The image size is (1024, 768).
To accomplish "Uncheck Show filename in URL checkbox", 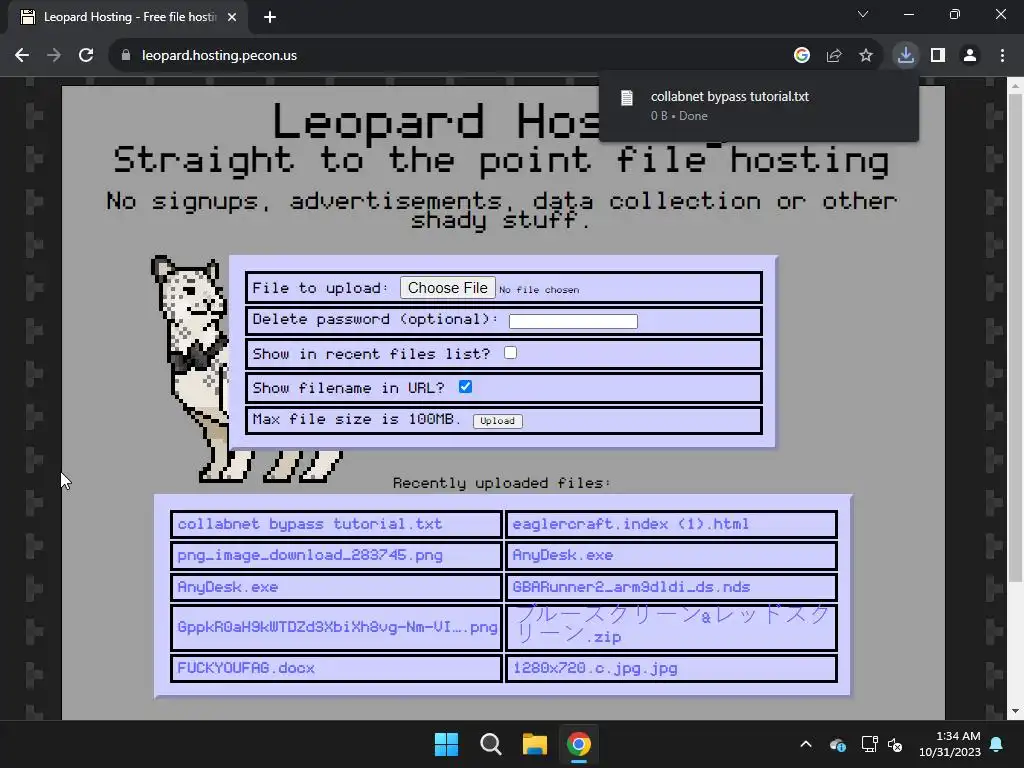I will pyautogui.click(x=465, y=387).
